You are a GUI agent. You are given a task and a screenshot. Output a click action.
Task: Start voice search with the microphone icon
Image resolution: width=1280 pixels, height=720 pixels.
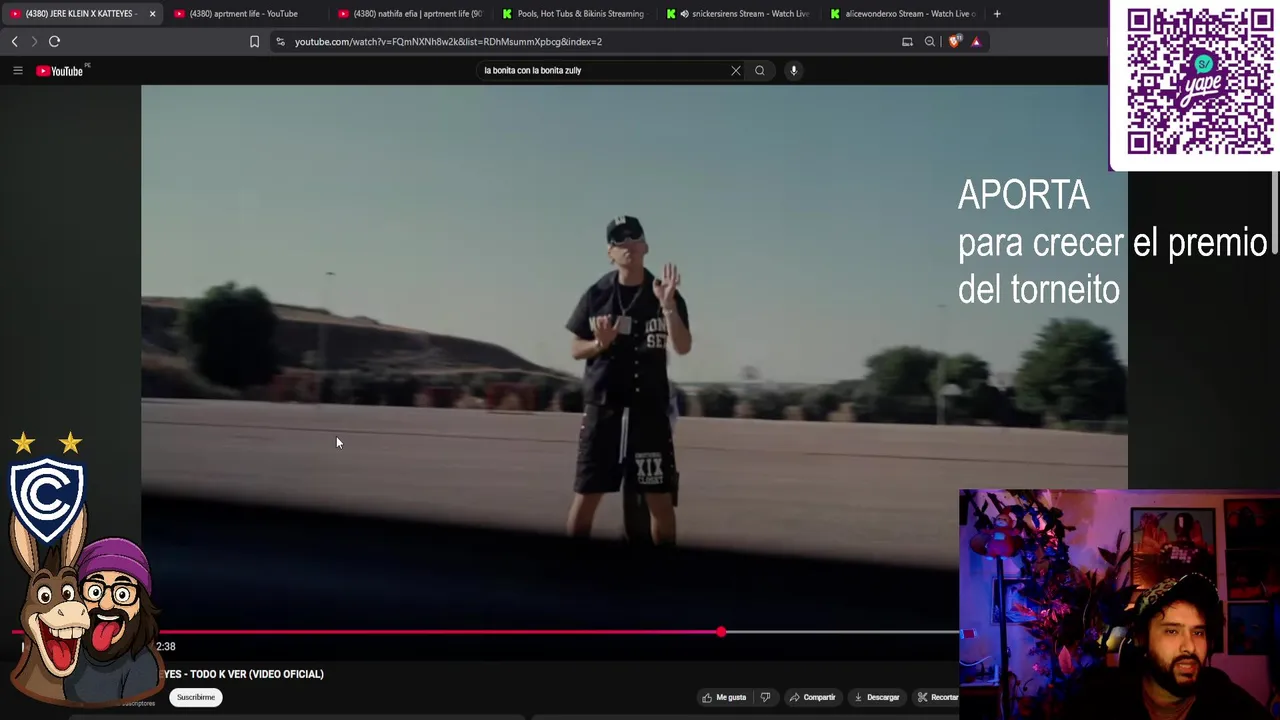[x=793, y=70]
